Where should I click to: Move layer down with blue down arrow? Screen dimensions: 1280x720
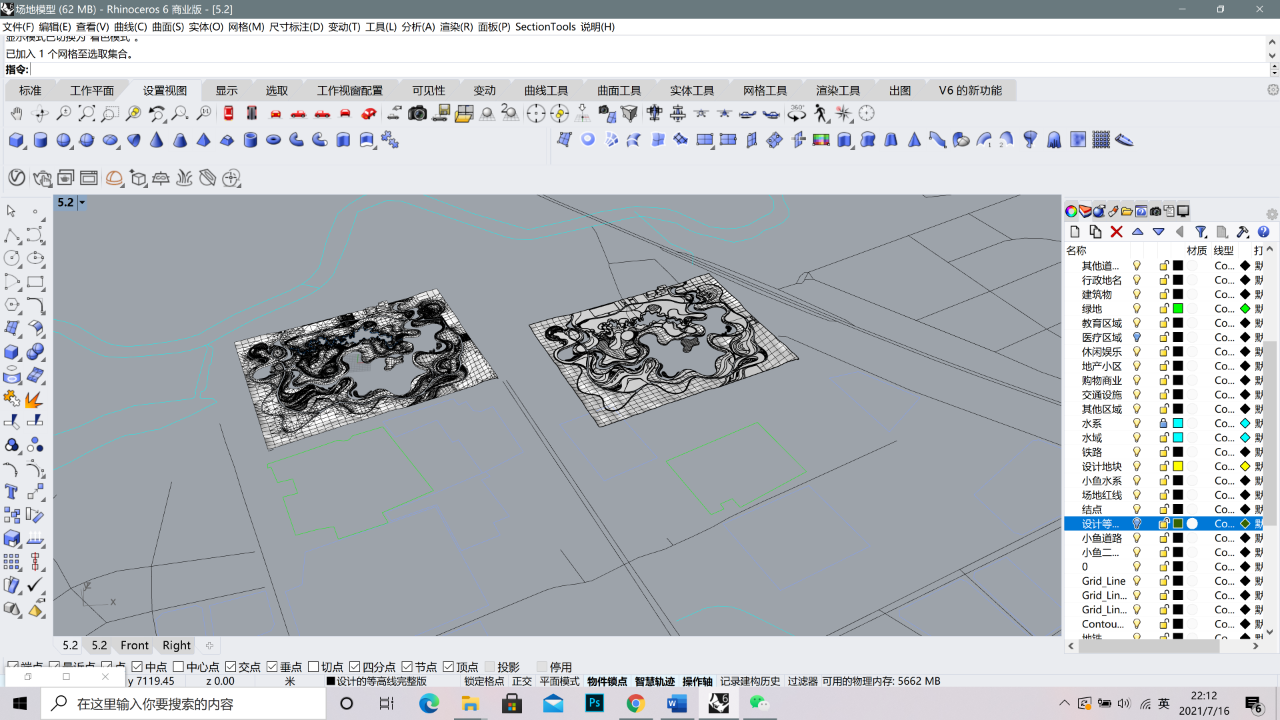tap(1159, 232)
